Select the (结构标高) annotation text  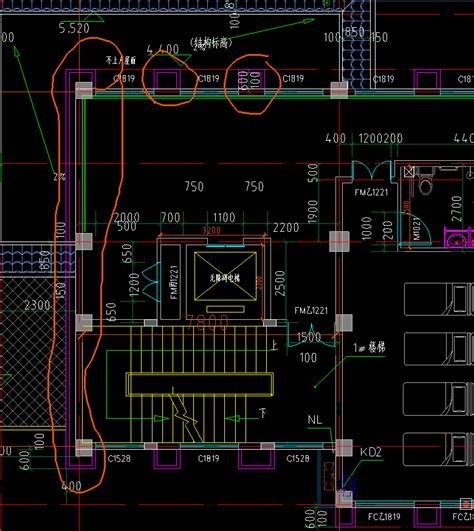click(211, 43)
